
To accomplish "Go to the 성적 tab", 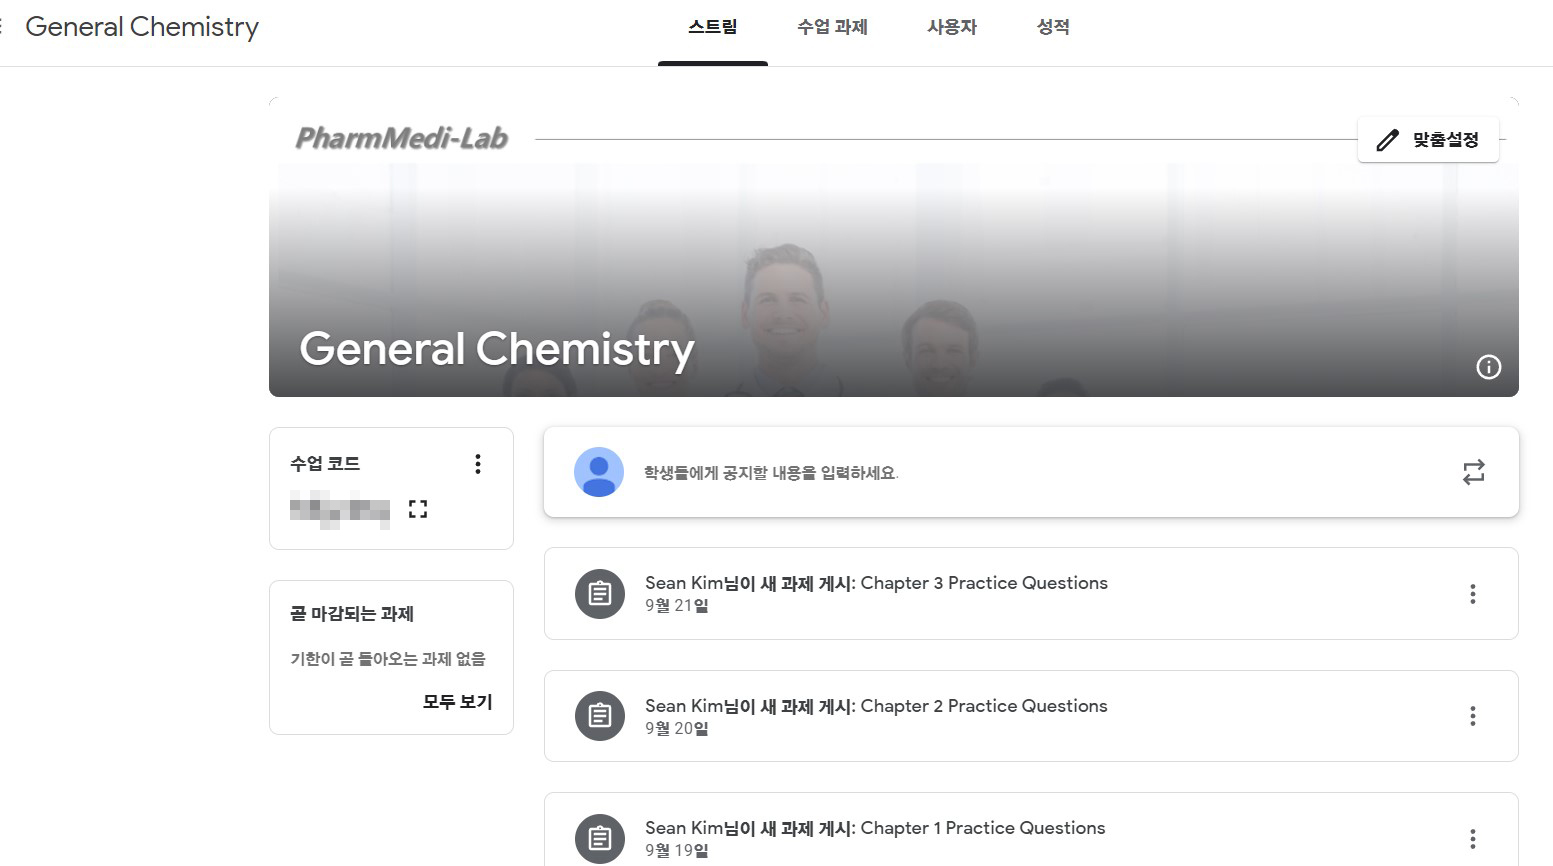I will pyautogui.click(x=1053, y=28).
